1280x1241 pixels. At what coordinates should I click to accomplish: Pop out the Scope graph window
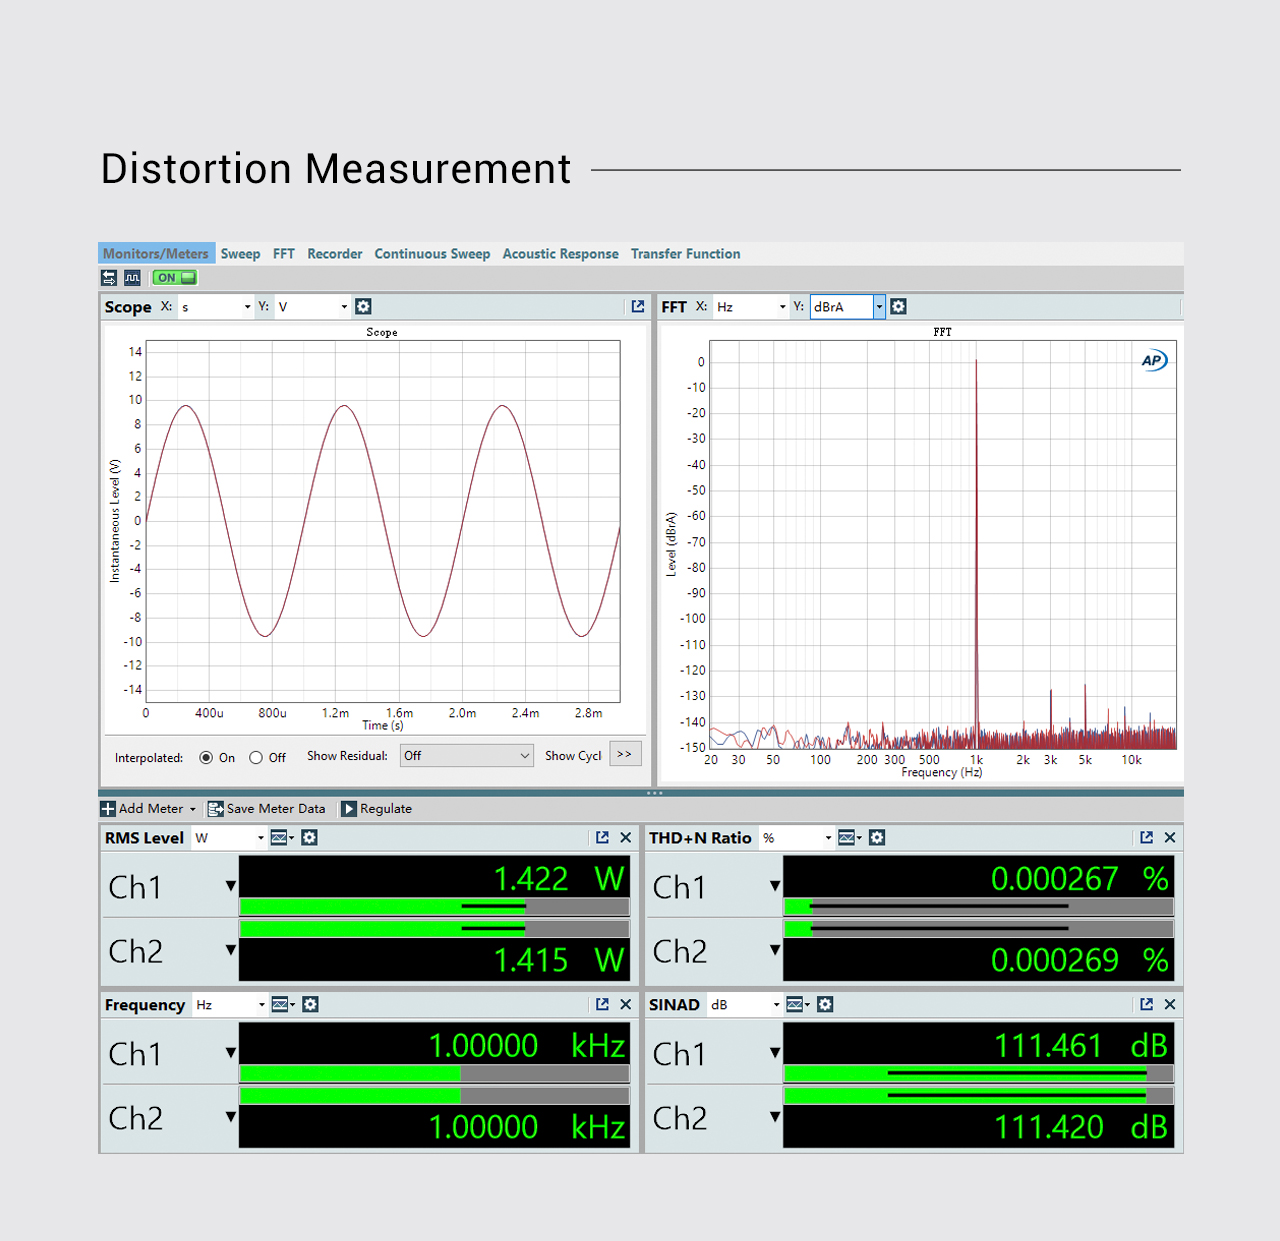click(x=638, y=307)
